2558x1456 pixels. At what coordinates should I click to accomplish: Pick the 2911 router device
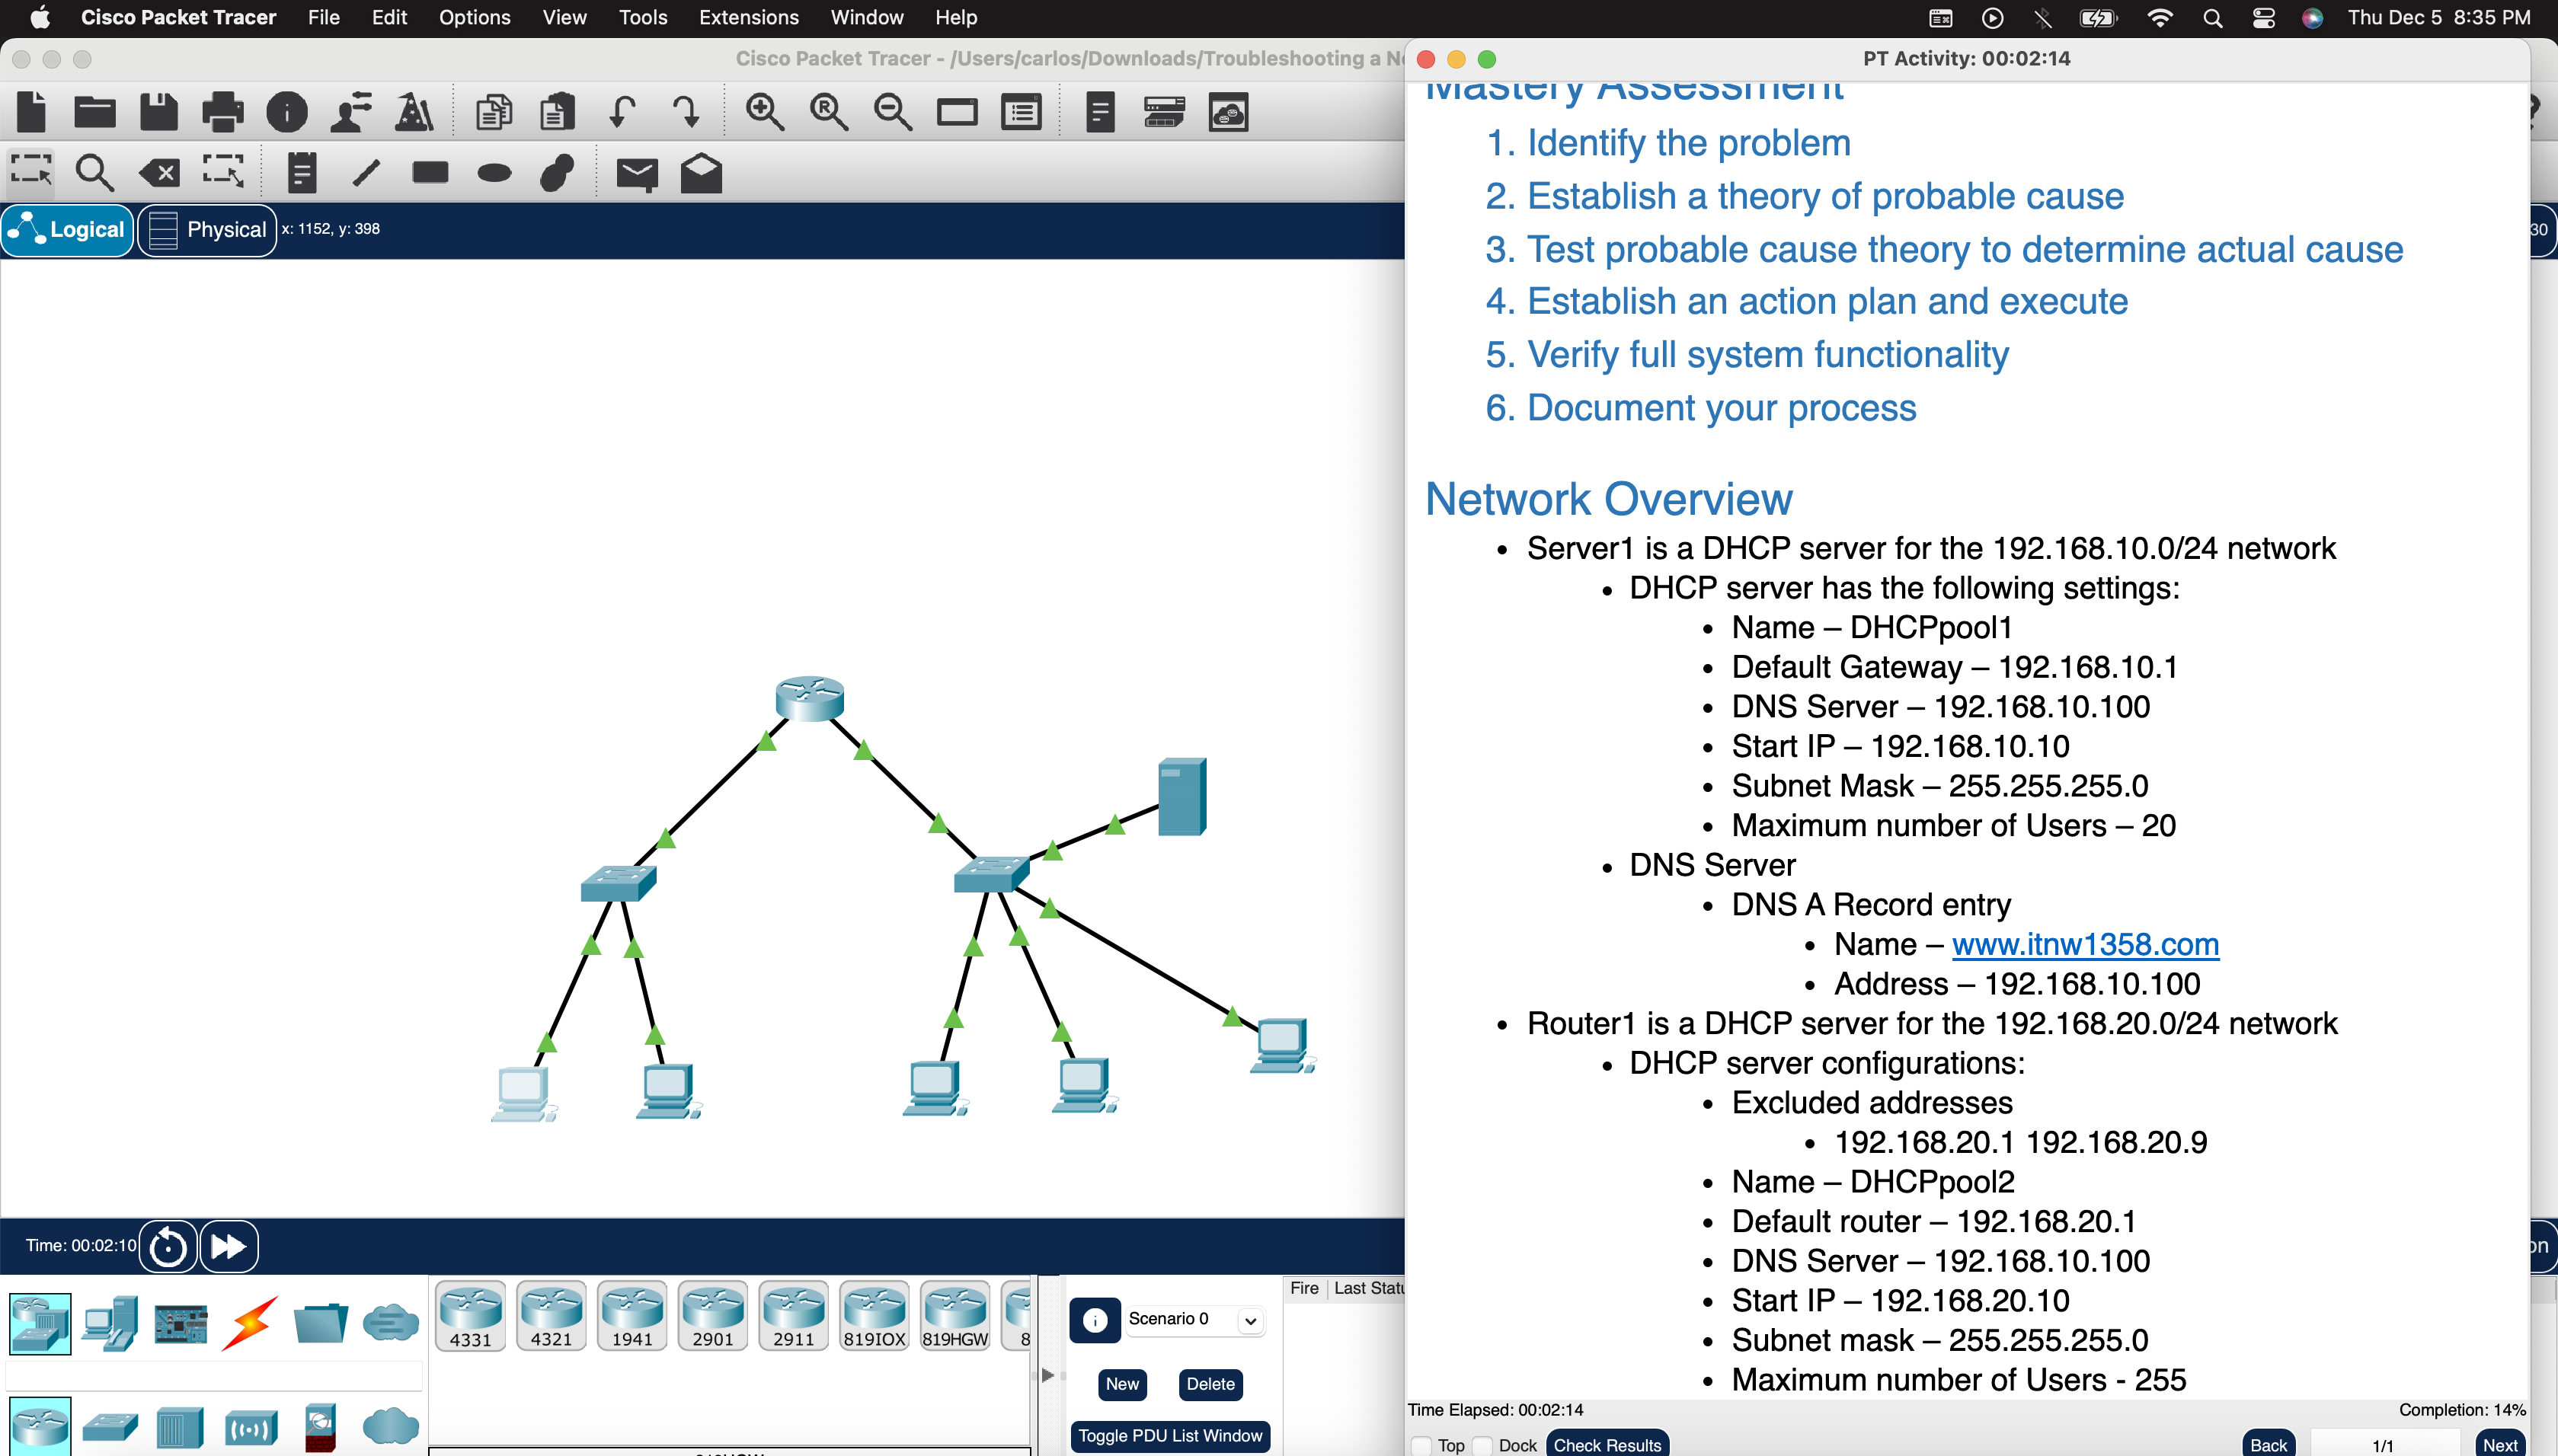point(793,1315)
